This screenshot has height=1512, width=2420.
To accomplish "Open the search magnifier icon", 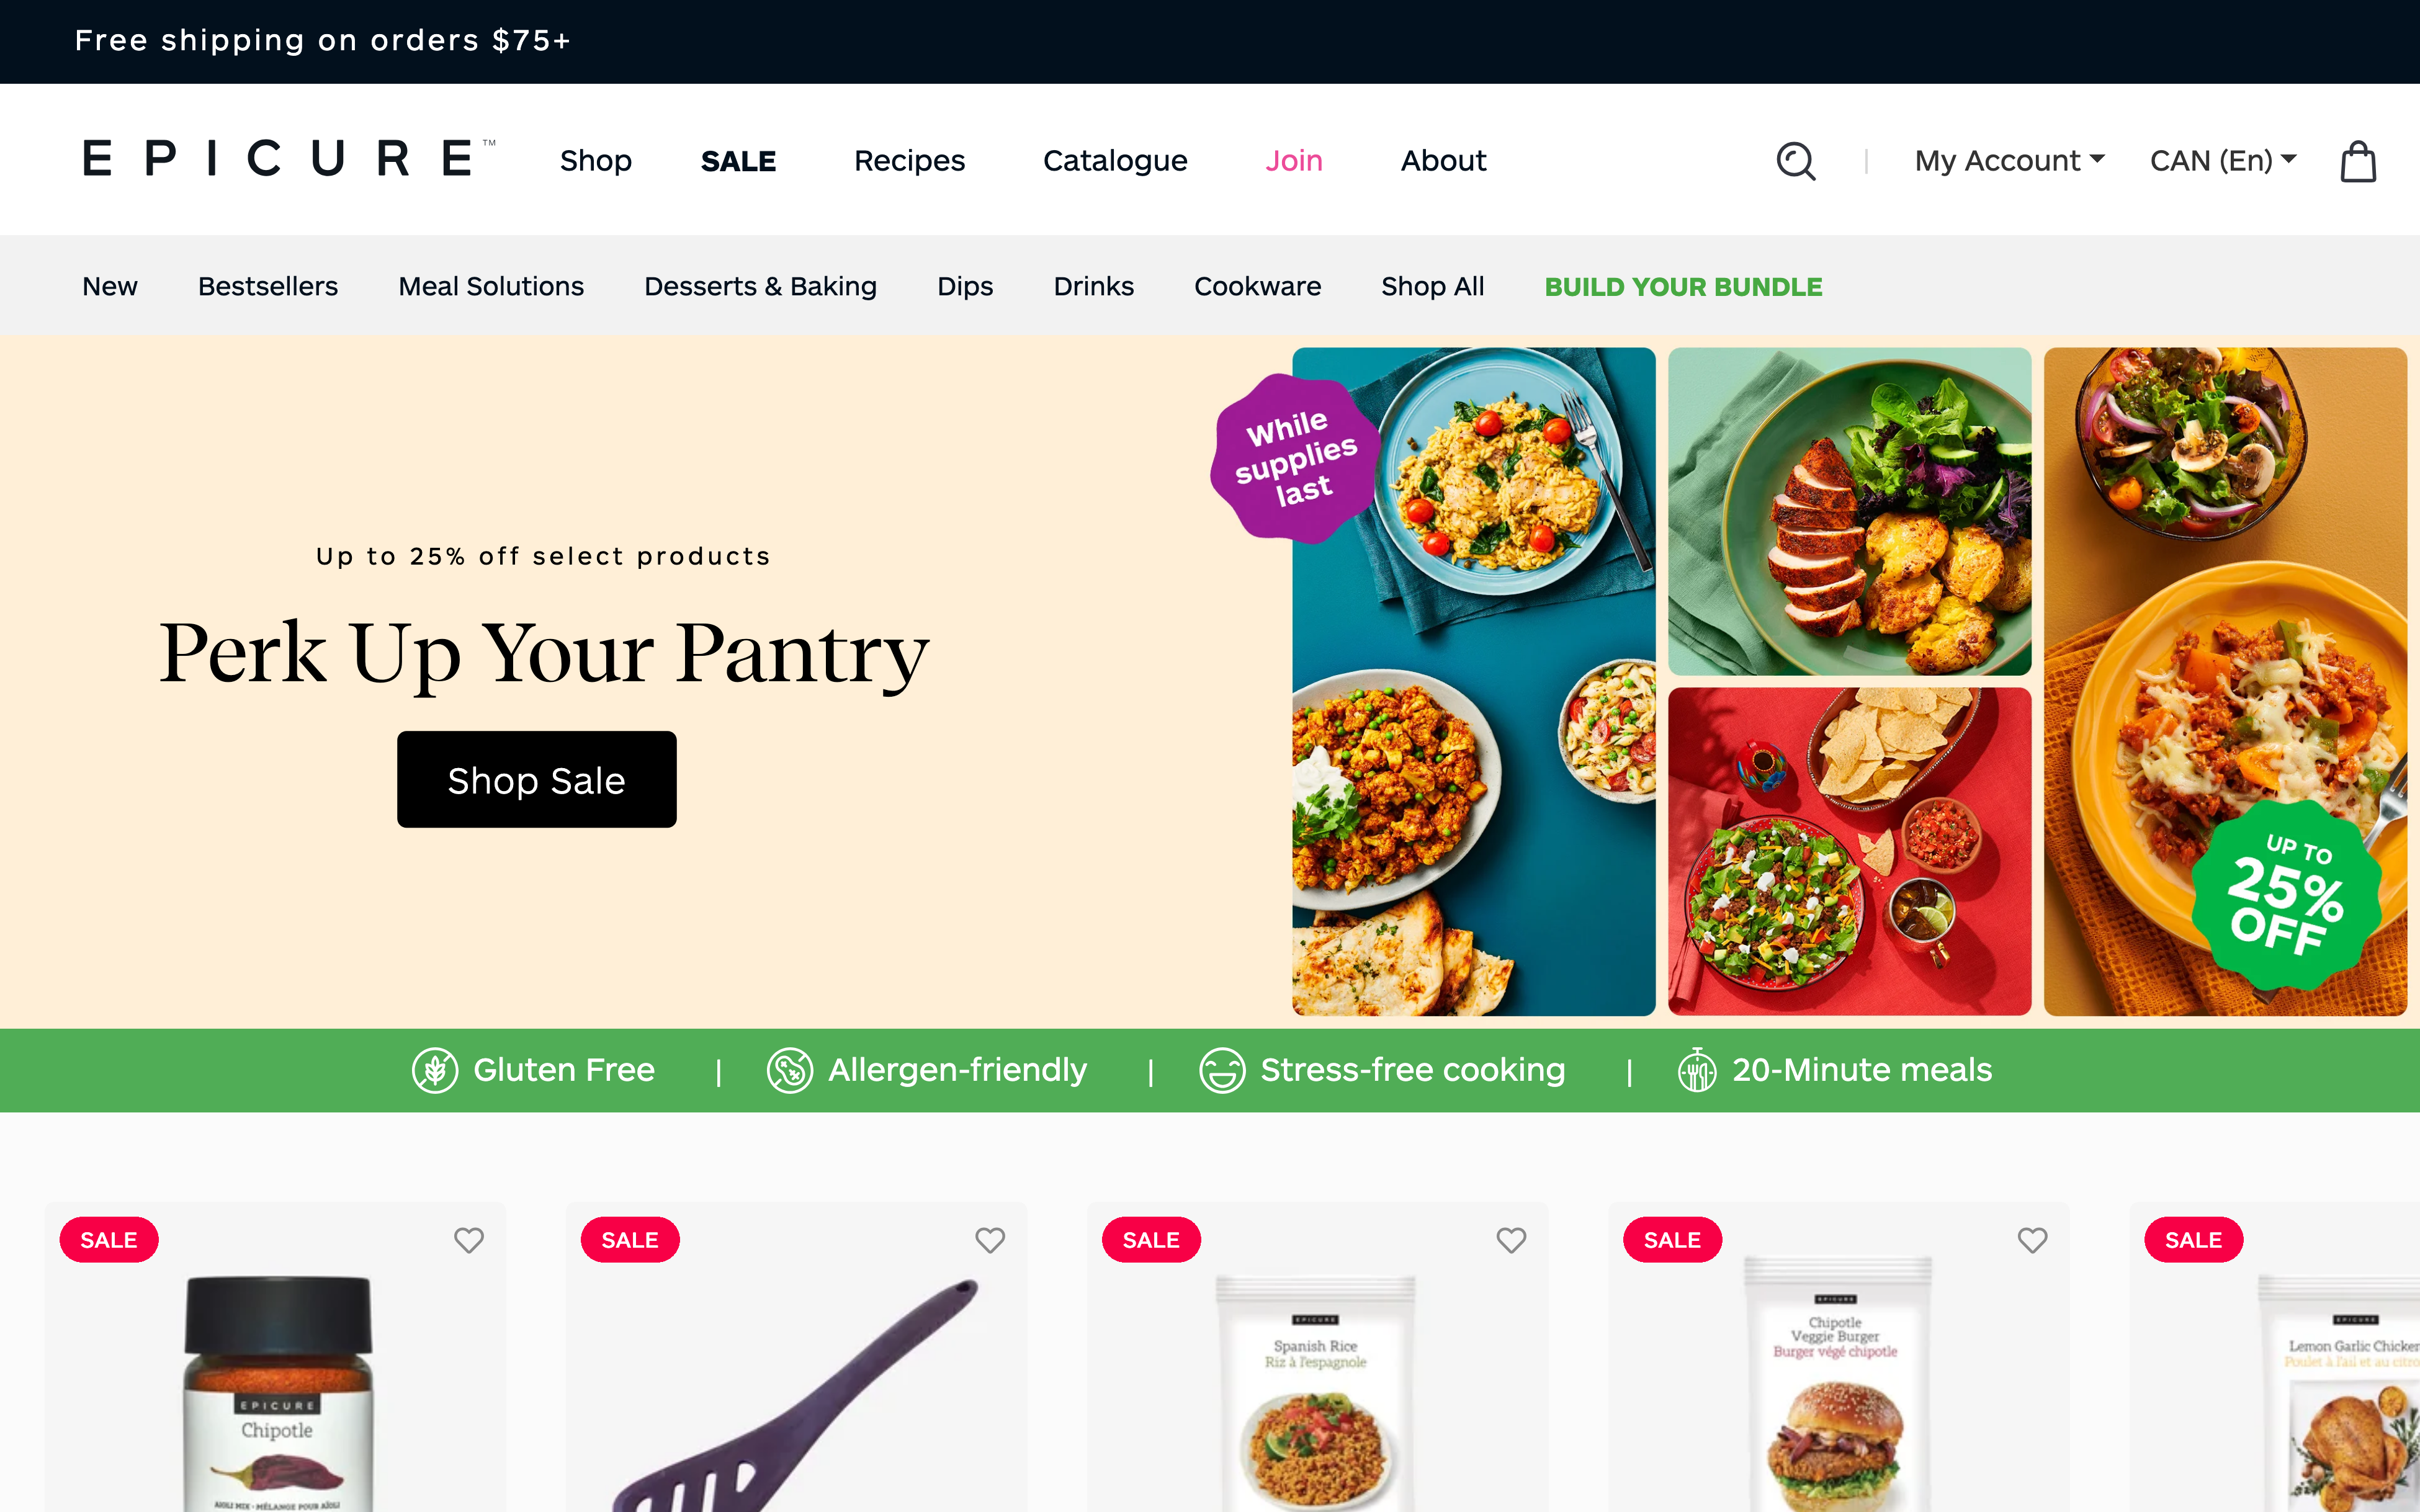I will (1796, 160).
